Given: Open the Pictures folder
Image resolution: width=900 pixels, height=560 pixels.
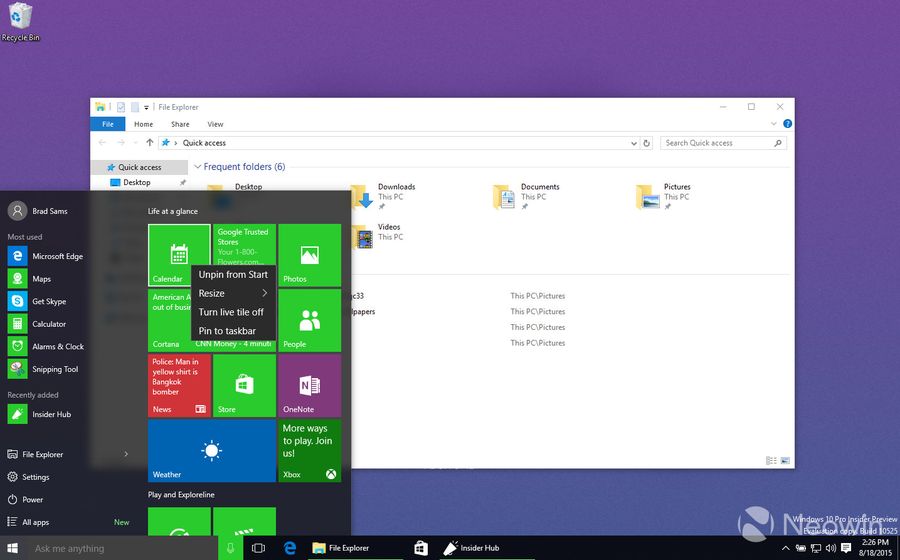Looking at the screenshot, I should coord(664,196).
